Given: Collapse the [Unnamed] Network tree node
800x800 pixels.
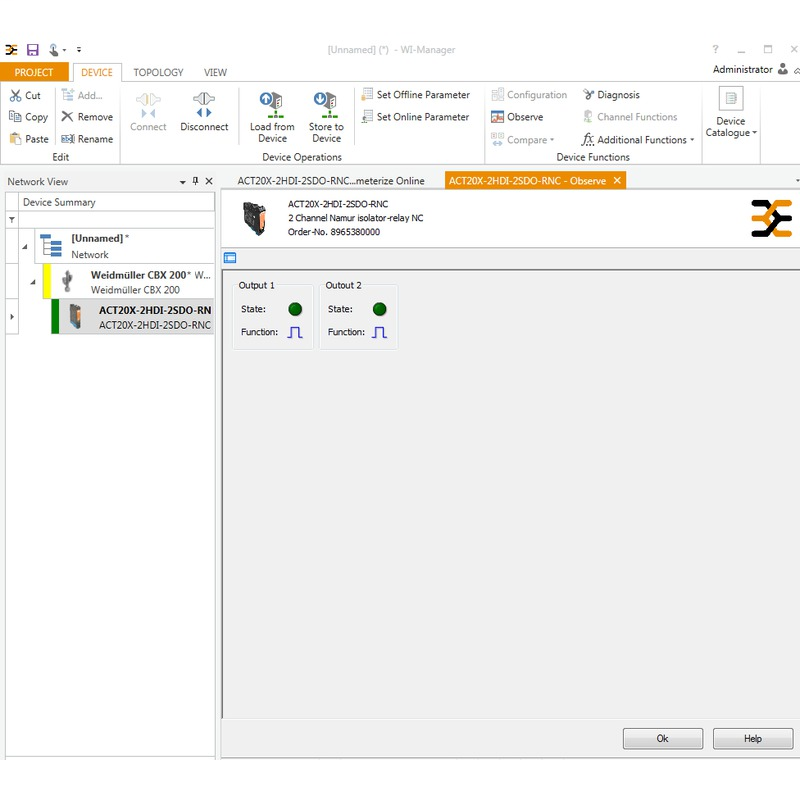Looking at the screenshot, I should [x=24, y=247].
